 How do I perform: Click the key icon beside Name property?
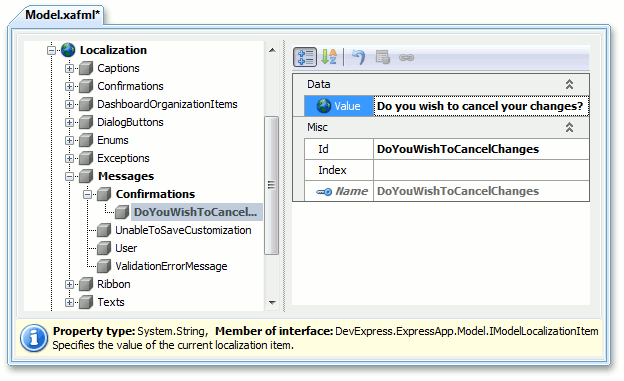[324, 192]
